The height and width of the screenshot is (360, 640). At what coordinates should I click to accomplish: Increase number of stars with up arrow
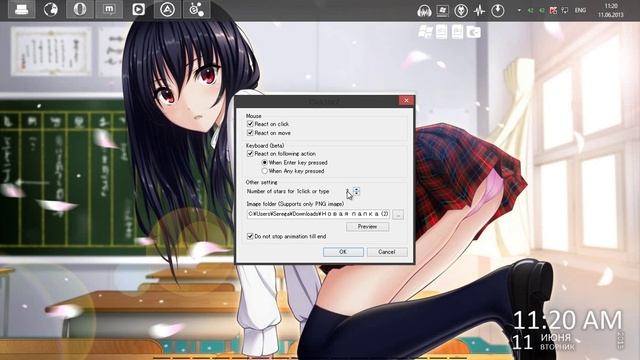click(356, 189)
